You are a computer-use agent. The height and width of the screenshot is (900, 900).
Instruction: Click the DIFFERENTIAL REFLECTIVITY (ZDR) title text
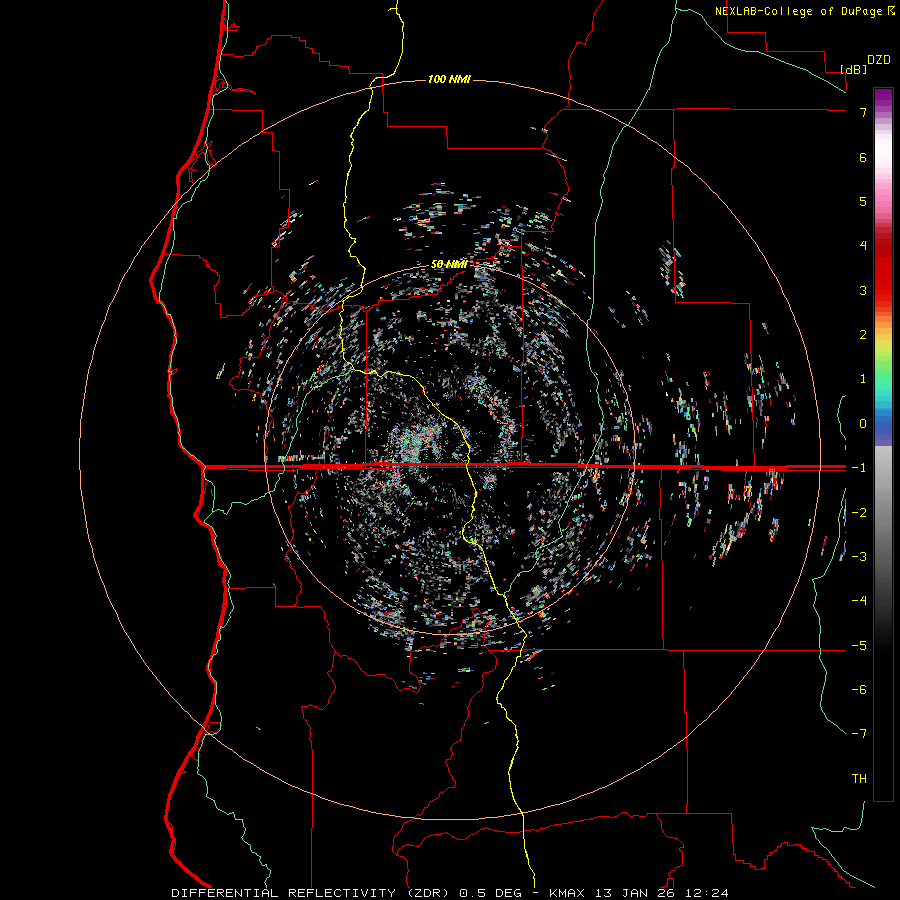tap(313, 893)
